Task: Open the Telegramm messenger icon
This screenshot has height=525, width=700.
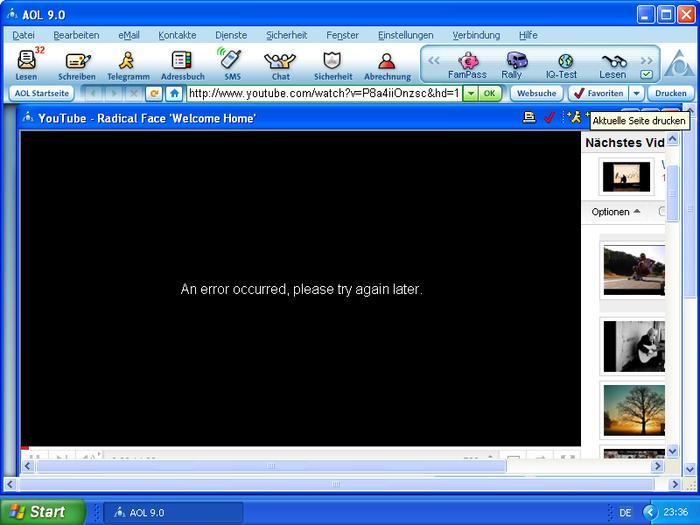Action: click(x=128, y=65)
